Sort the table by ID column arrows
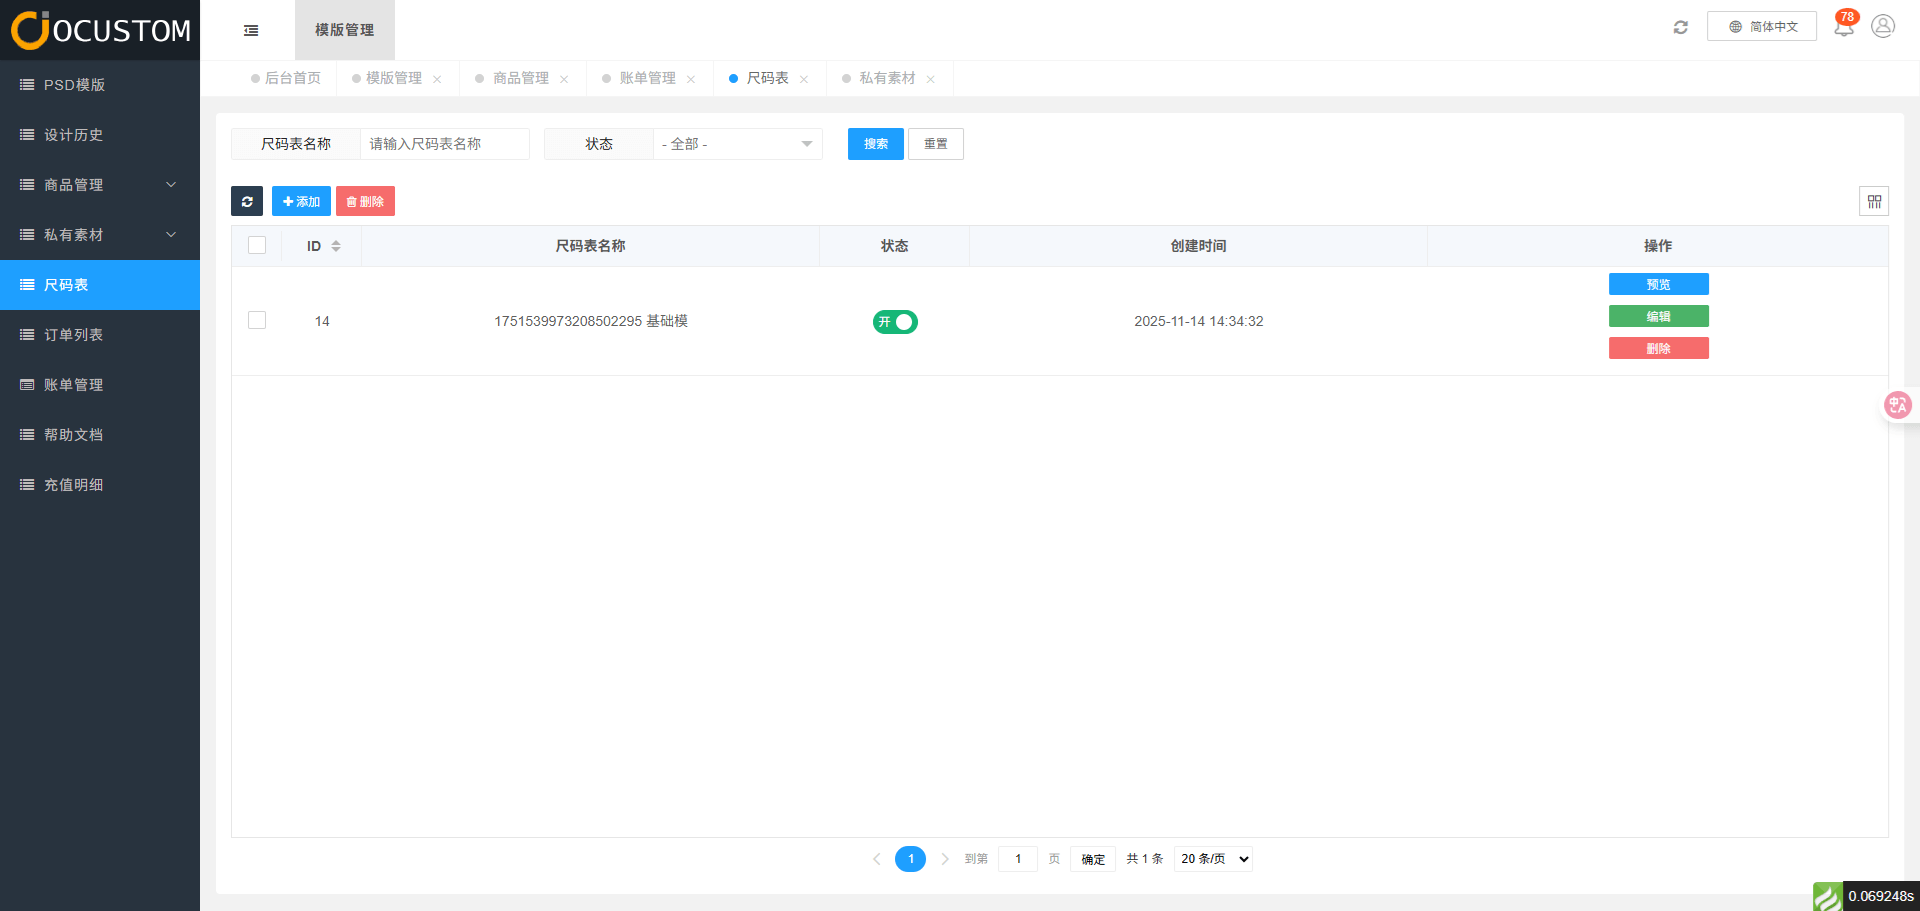This screenshot has height=911, width=1920. point(336,246)
